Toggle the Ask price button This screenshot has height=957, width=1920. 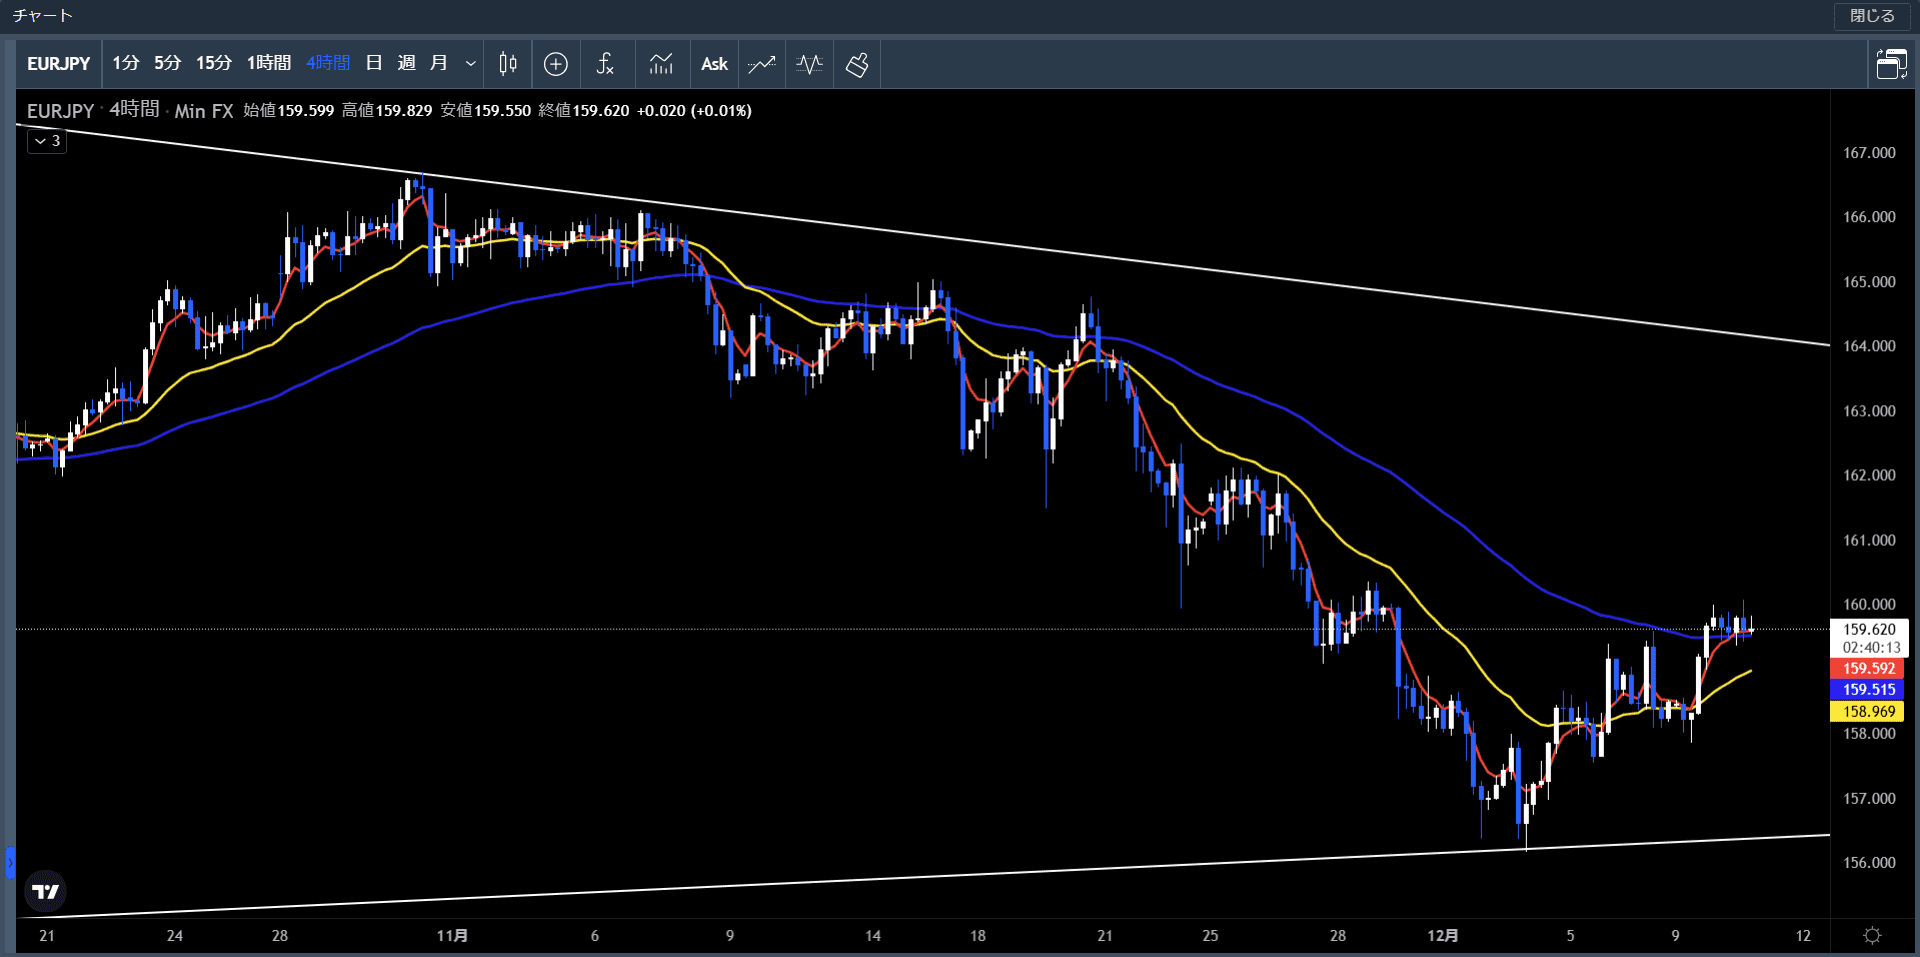point(714,64)
